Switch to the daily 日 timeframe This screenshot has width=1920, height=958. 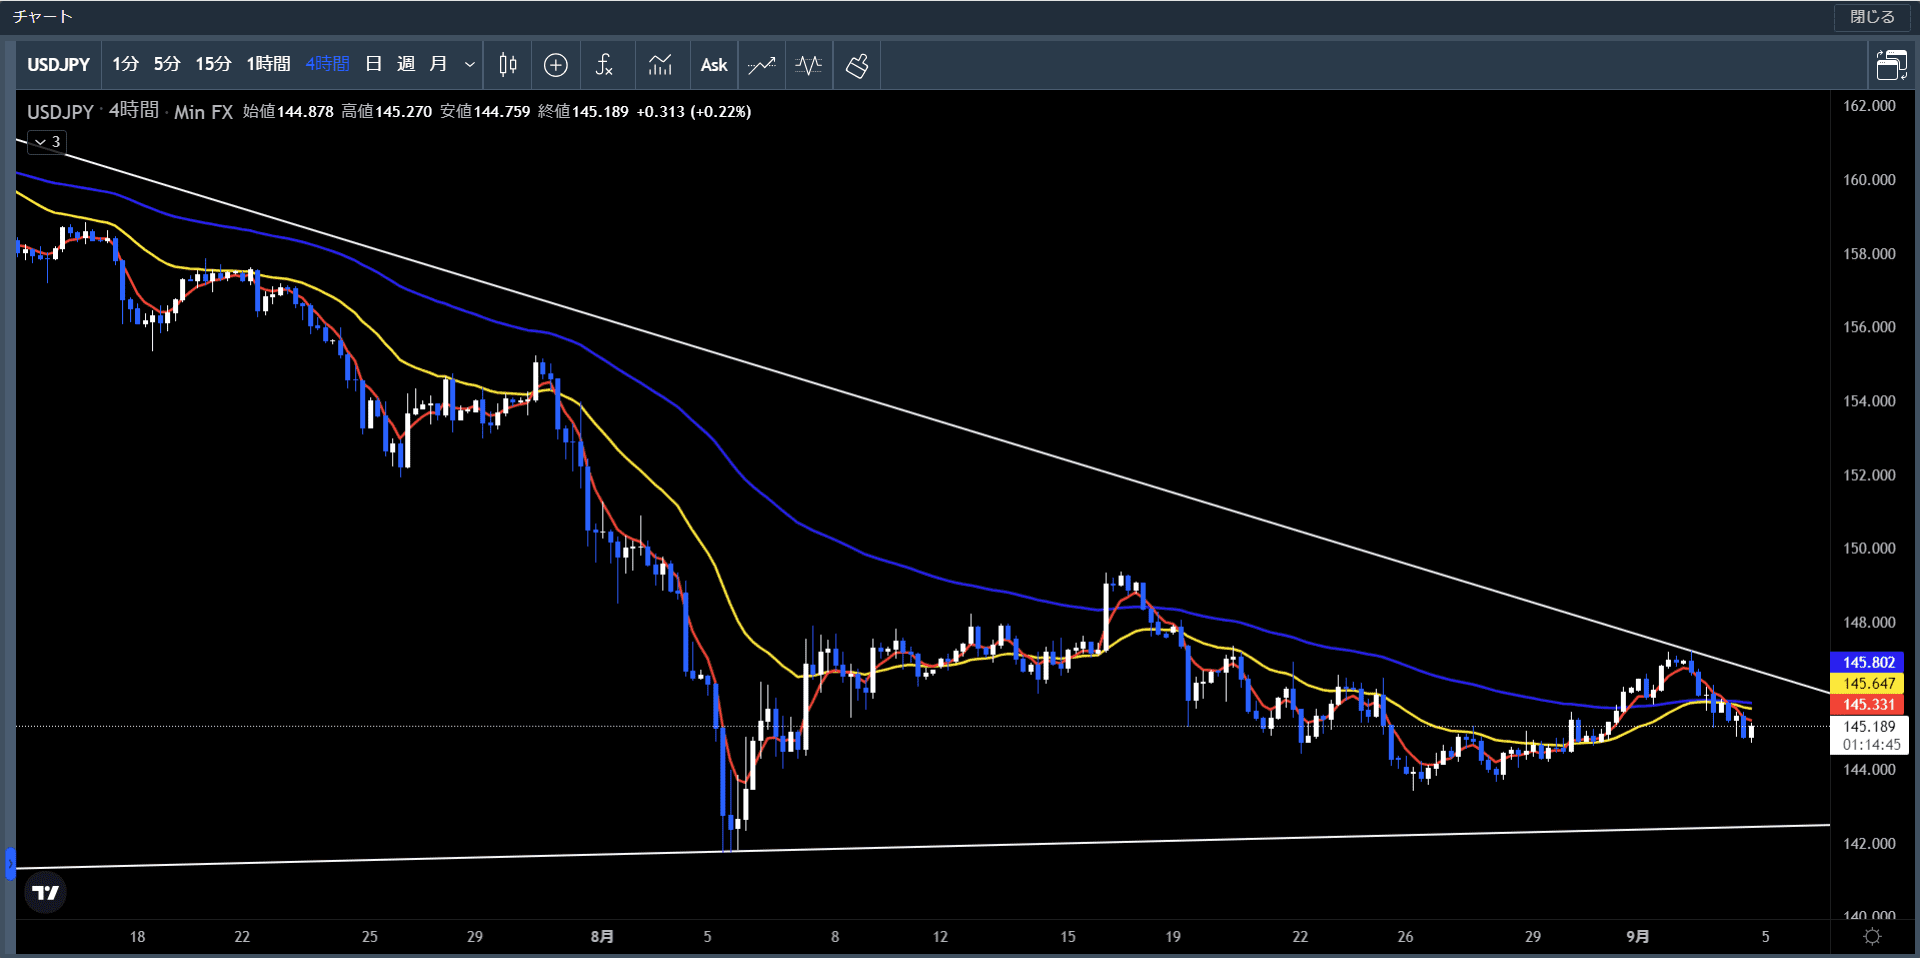pyautogui.click(x=374, y=65)
